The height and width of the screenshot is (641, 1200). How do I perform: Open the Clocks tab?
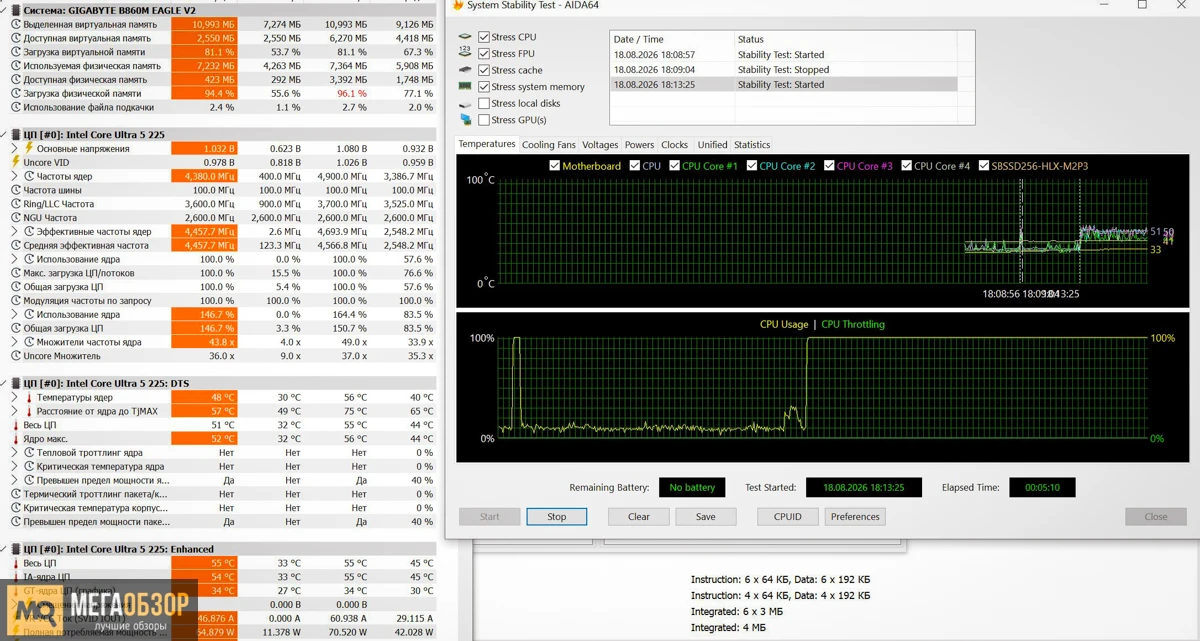[674, 145]
